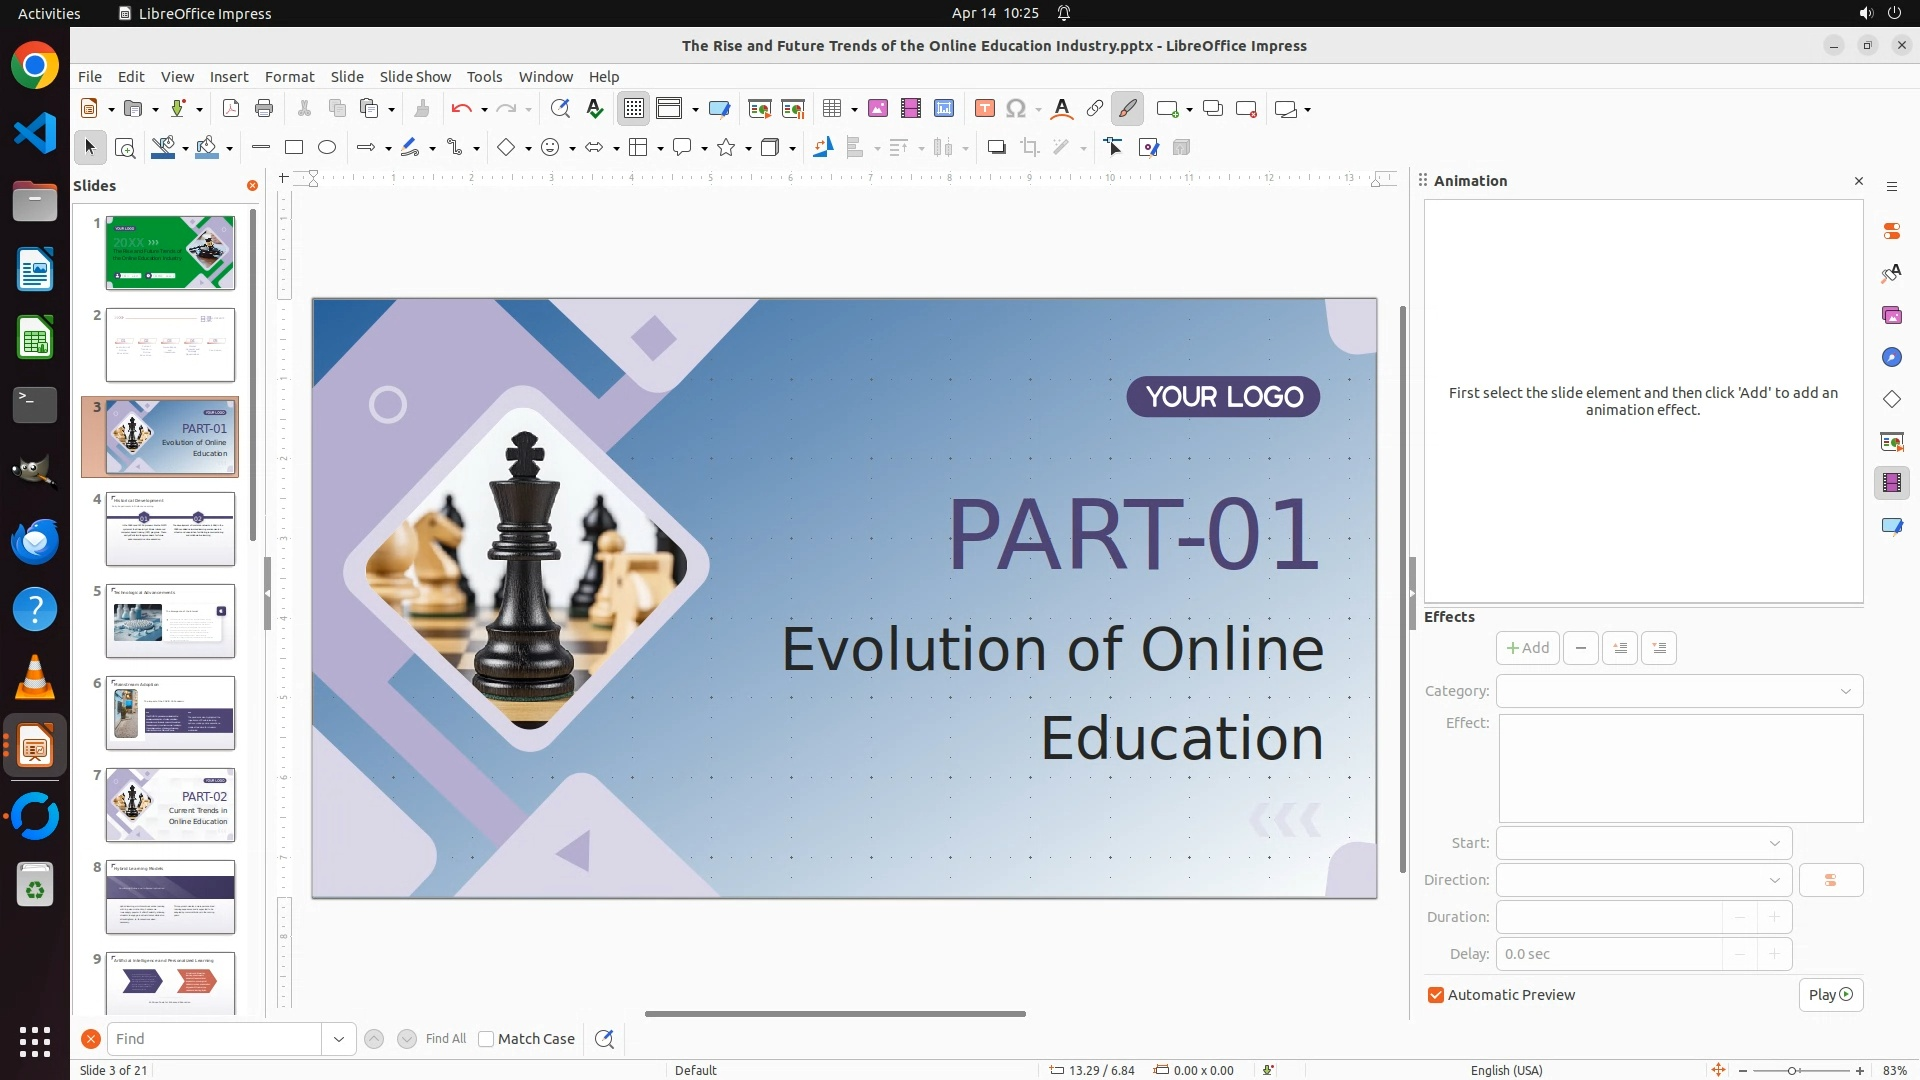Click the Insert Table icon
Viewport: 1920px width, 1080px height.
point(831,109)
